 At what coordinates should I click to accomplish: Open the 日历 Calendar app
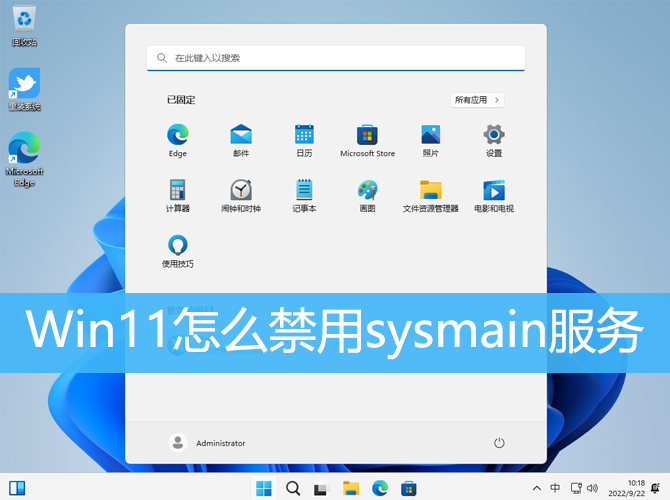tap(304, 135)
